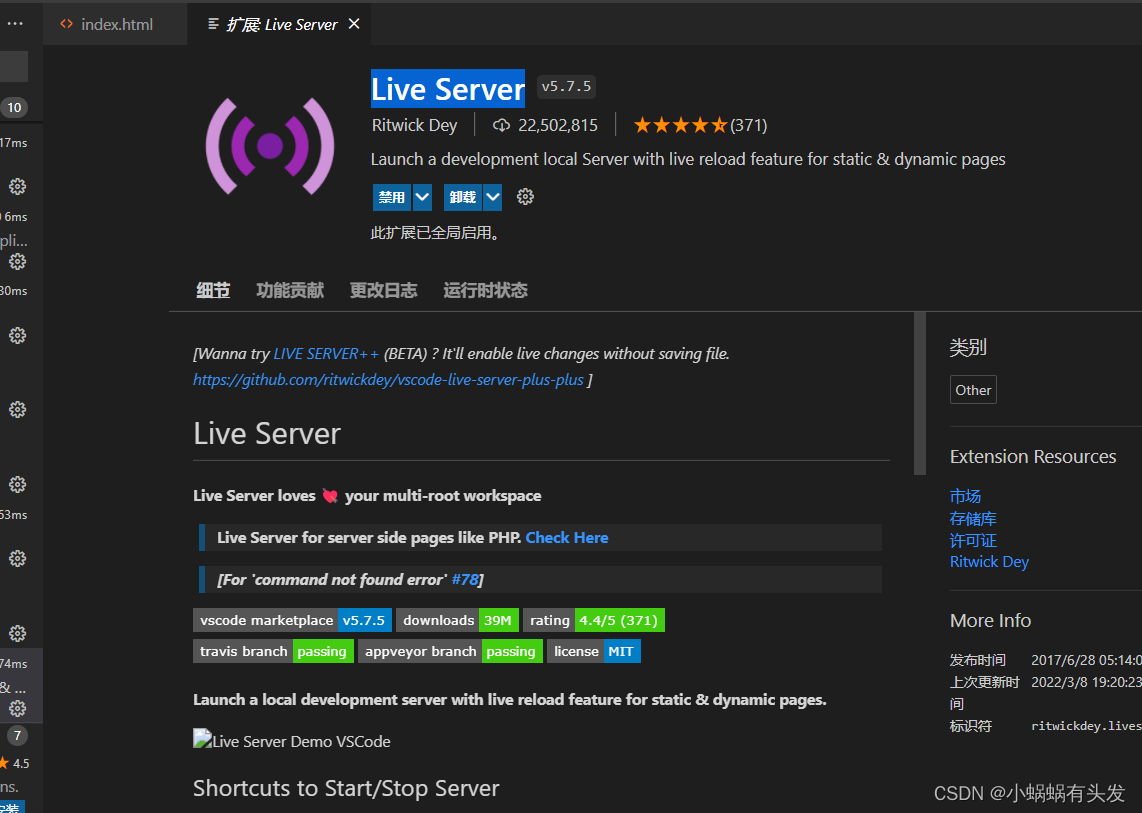Click the cloud download-count icon
Image resolution: width=1142 pixels, height=813 pixels.
501,124
